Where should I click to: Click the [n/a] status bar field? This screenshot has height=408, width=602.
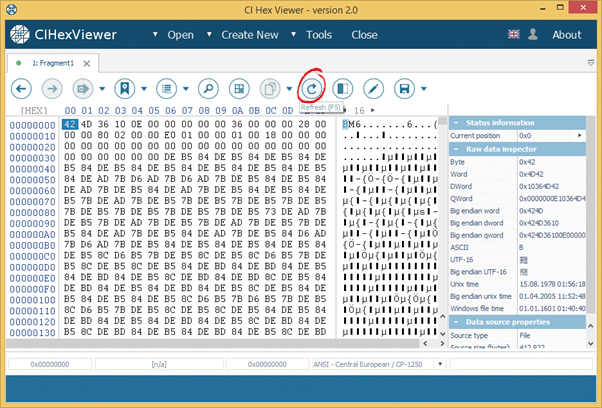point(159,364)
